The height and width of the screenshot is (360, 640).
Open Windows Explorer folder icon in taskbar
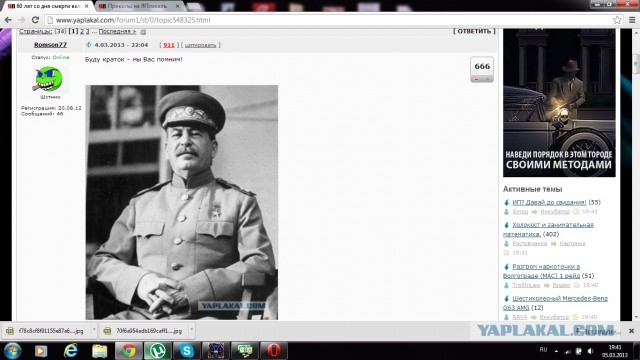[x=99, y=351]
